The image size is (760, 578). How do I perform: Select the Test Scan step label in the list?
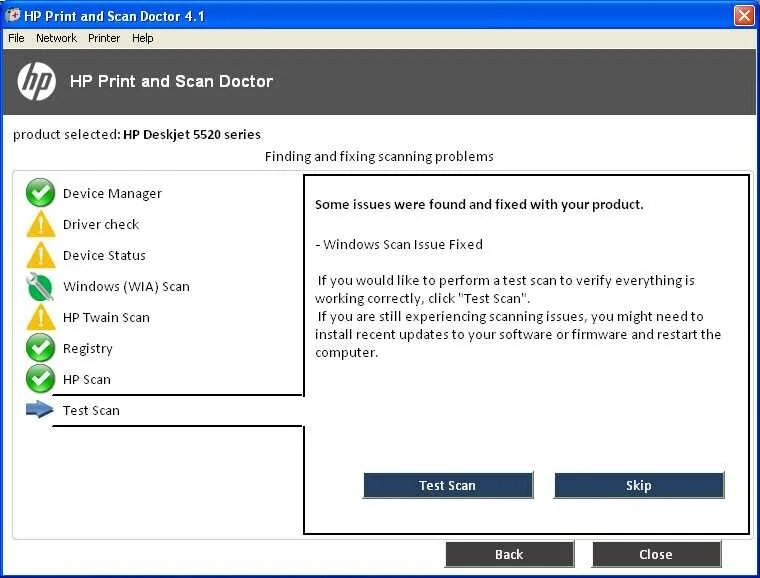(91, 410)
